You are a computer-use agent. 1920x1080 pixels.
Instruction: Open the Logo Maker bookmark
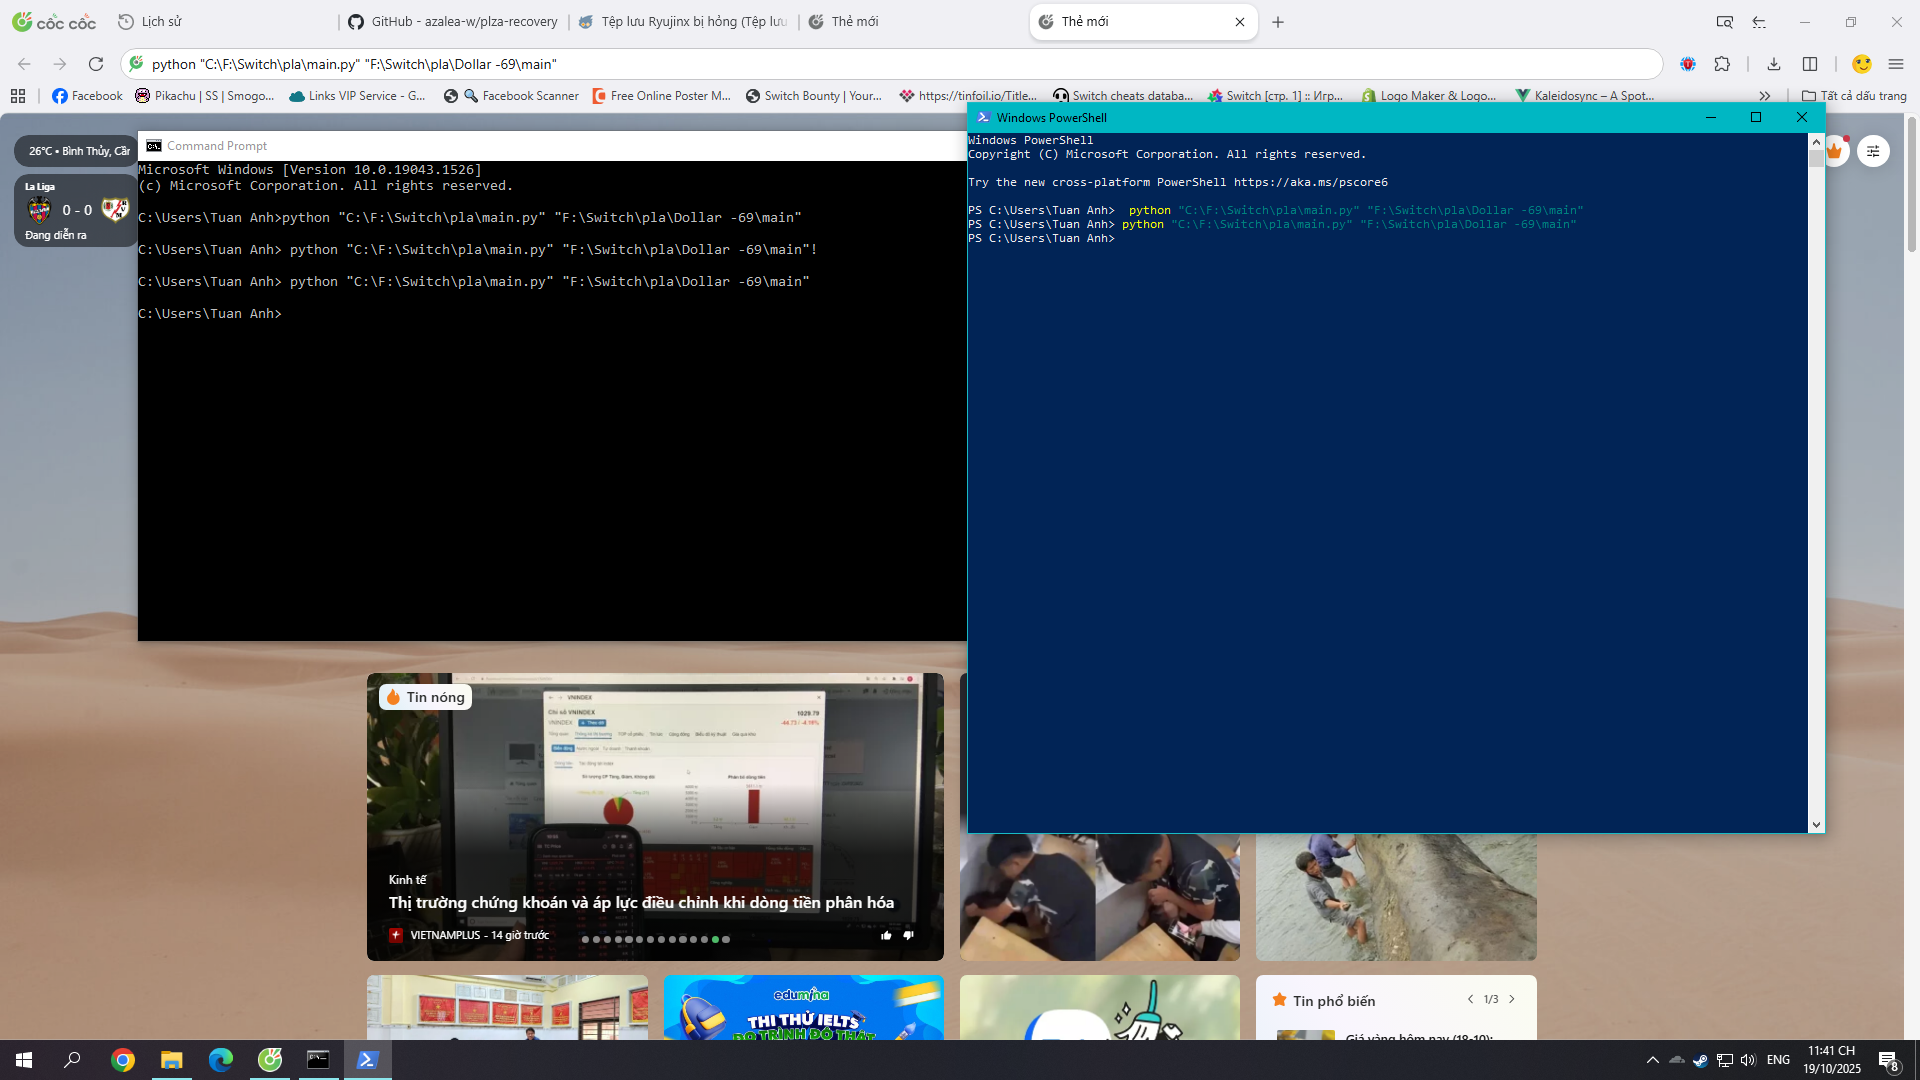tap(1429, 96)
